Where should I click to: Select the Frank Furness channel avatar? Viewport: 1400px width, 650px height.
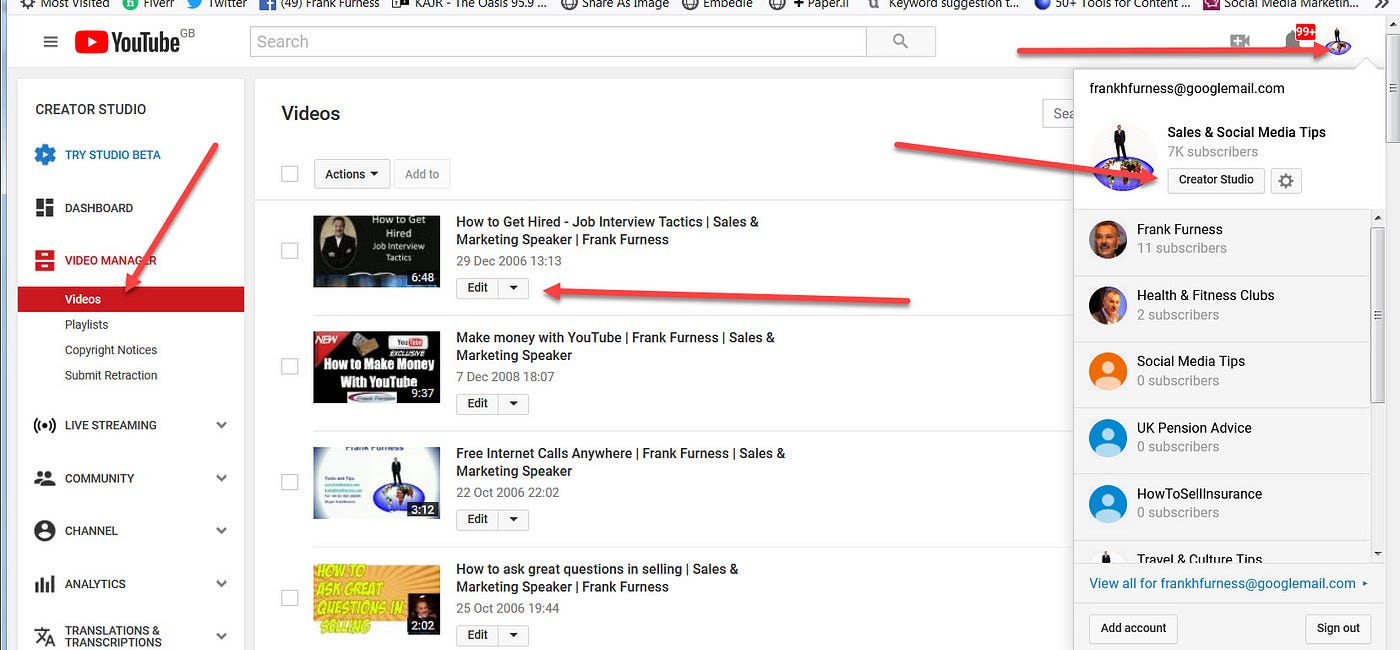point(1107,239)
